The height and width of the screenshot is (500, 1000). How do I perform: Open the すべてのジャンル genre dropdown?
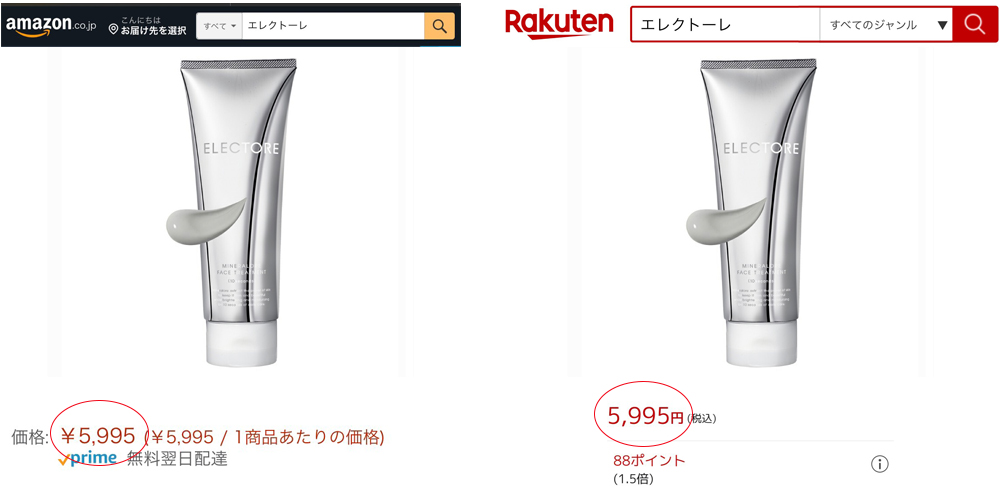(886, 25)
